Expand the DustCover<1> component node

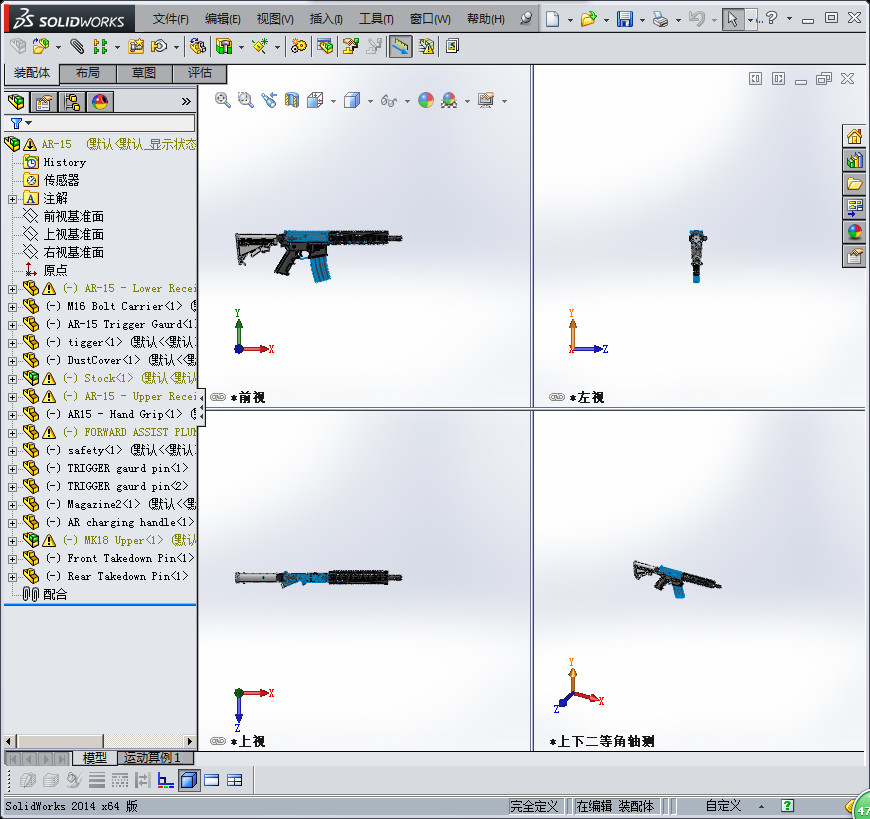point(12,361)
